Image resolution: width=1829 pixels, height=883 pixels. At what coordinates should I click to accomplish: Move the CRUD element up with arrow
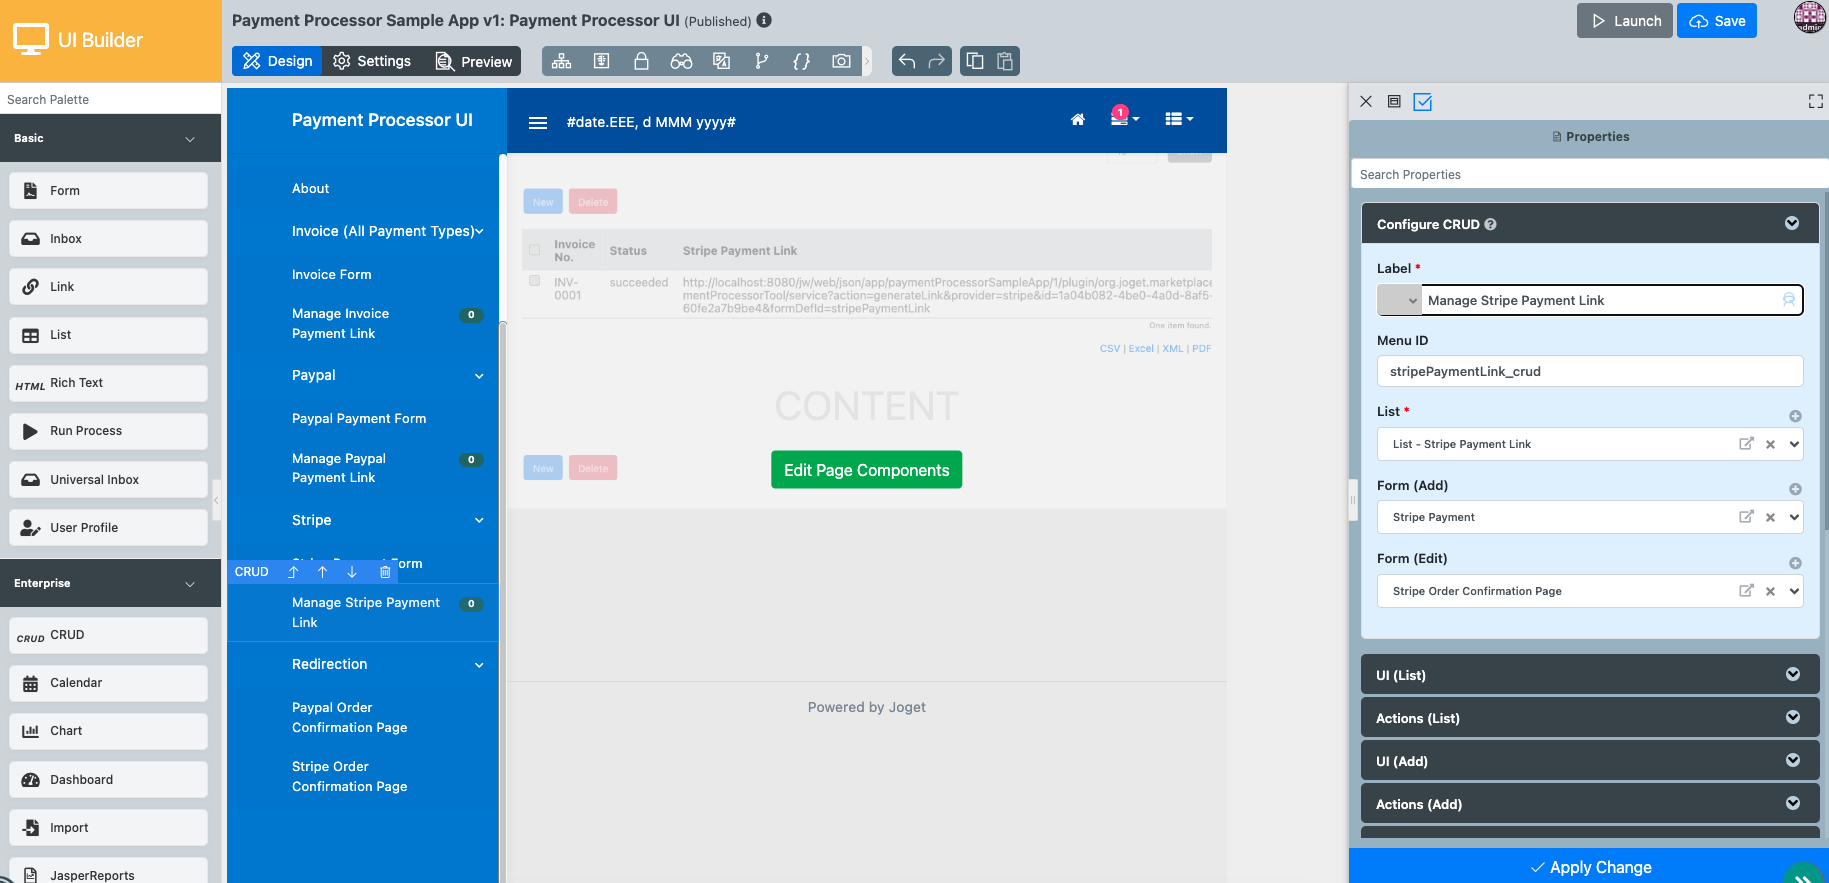click(322, 572)
